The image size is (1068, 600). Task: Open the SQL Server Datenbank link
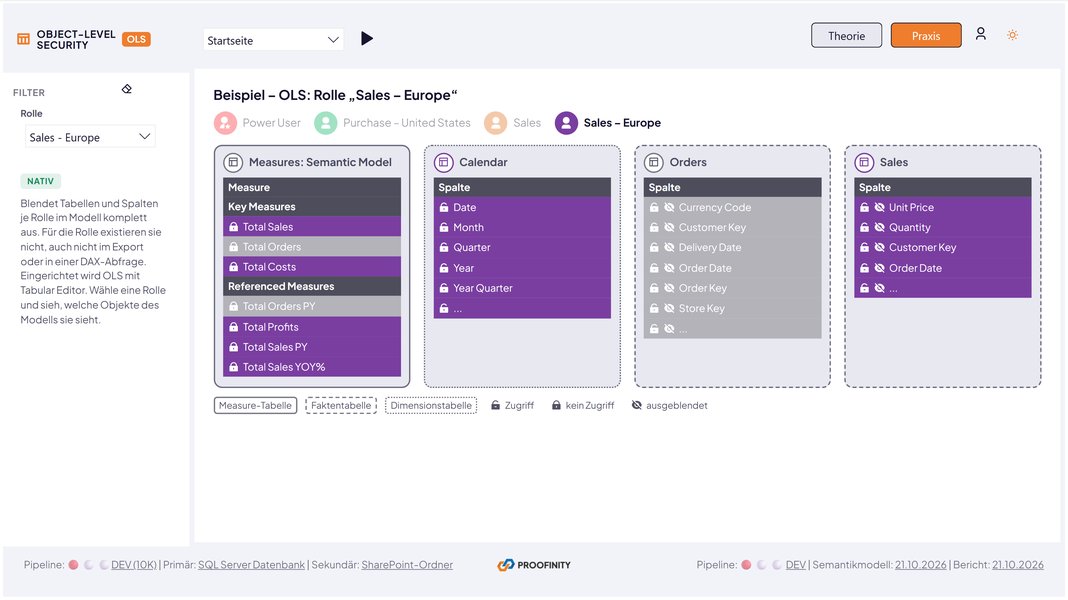(251, 565)
